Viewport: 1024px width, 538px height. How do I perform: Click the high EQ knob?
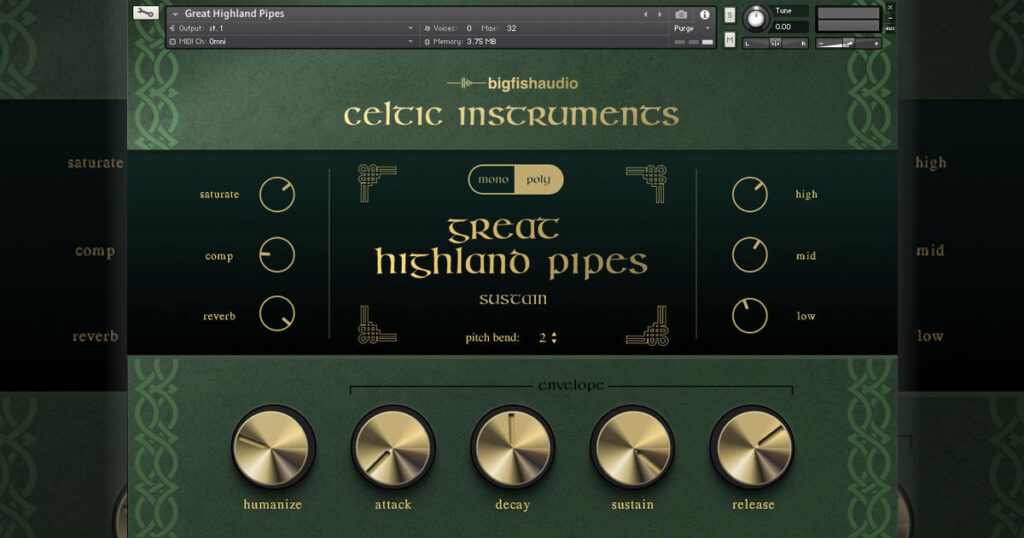(x=750, y=195)
